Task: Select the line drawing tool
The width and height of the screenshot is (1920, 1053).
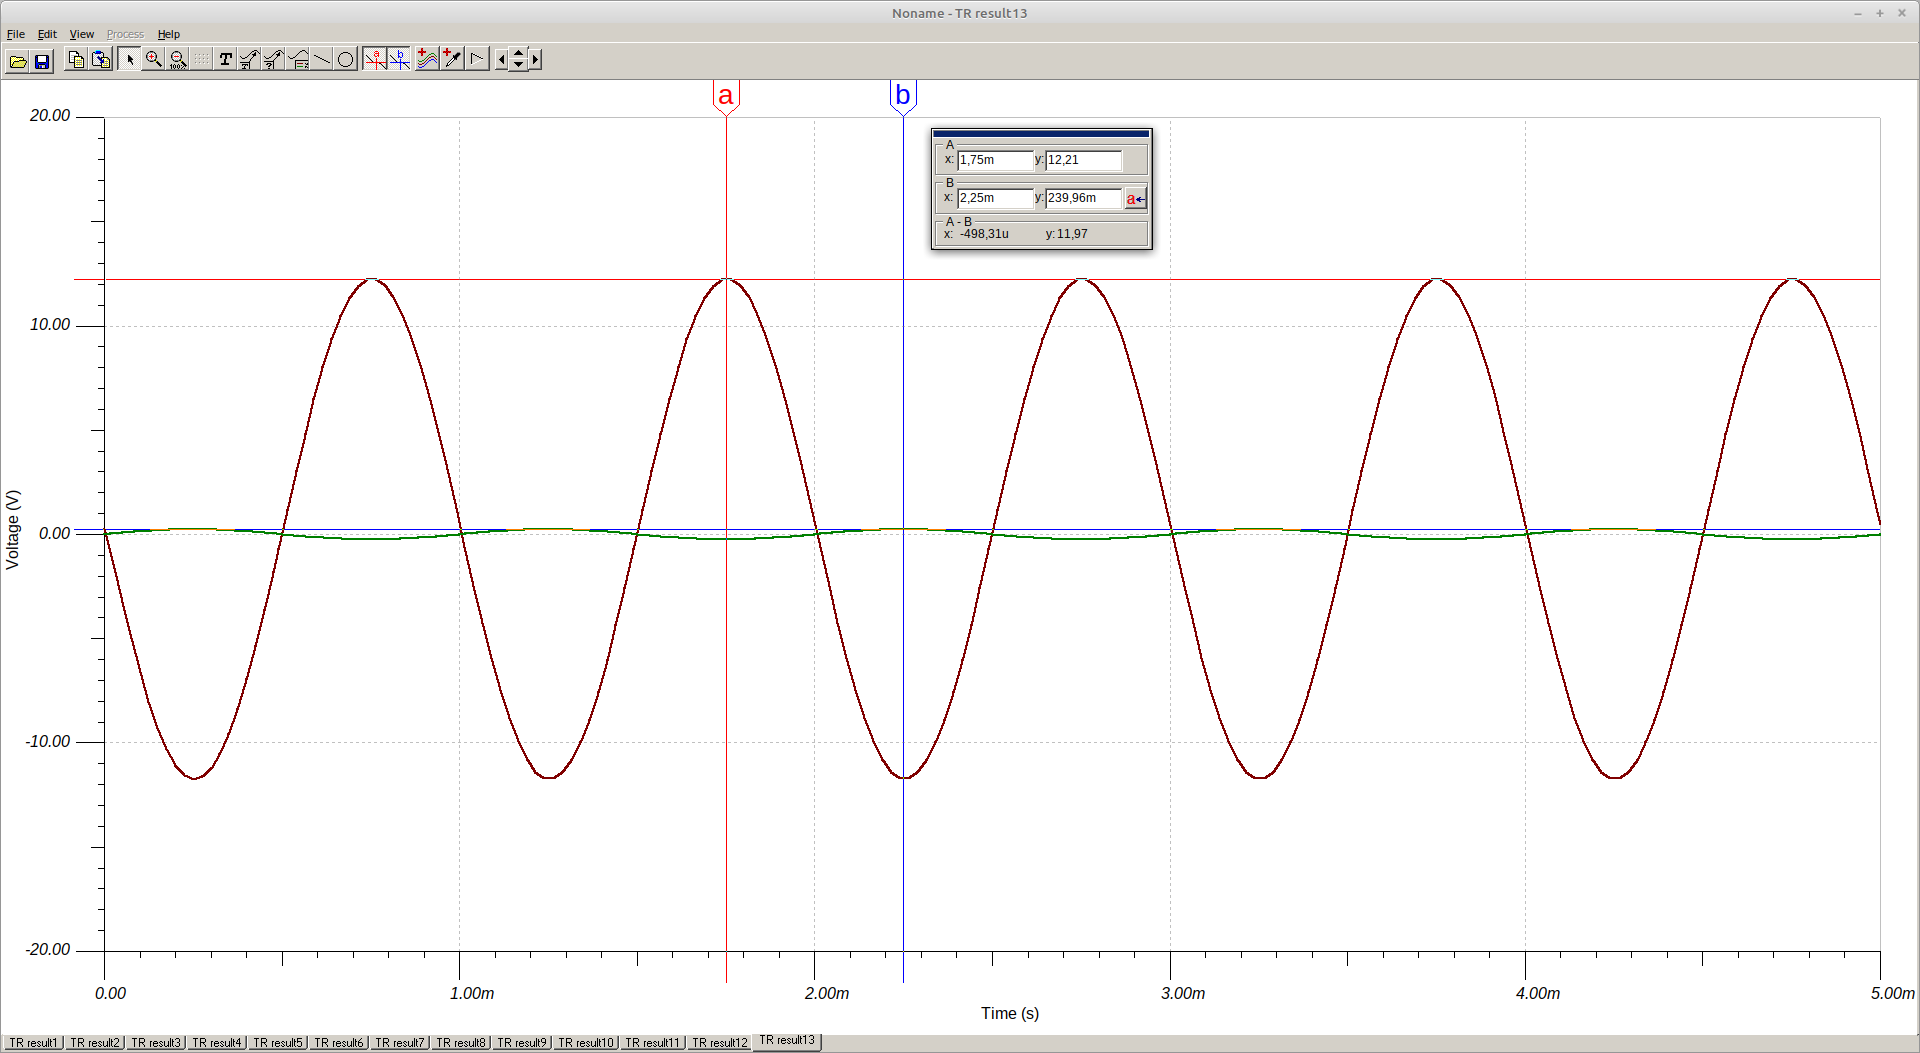Action: tap(322, 60)
